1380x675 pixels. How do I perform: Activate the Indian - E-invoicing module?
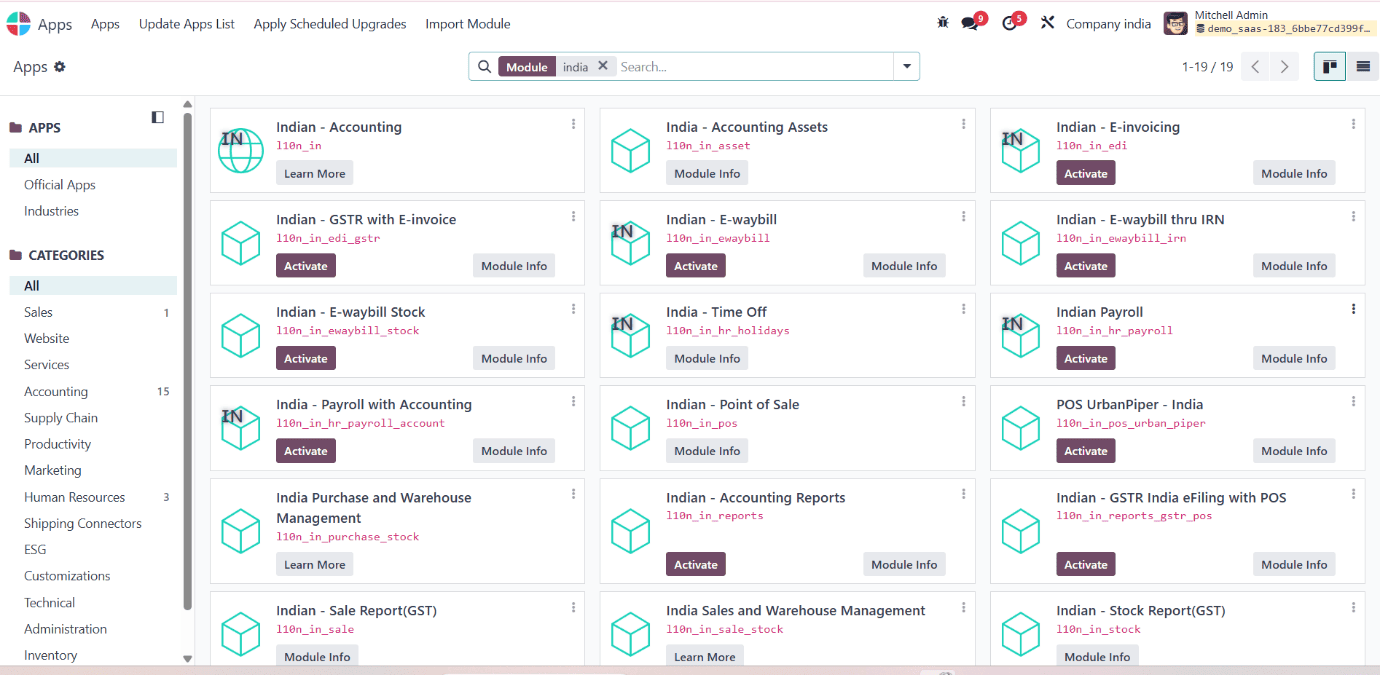(x=1086, y=174)
